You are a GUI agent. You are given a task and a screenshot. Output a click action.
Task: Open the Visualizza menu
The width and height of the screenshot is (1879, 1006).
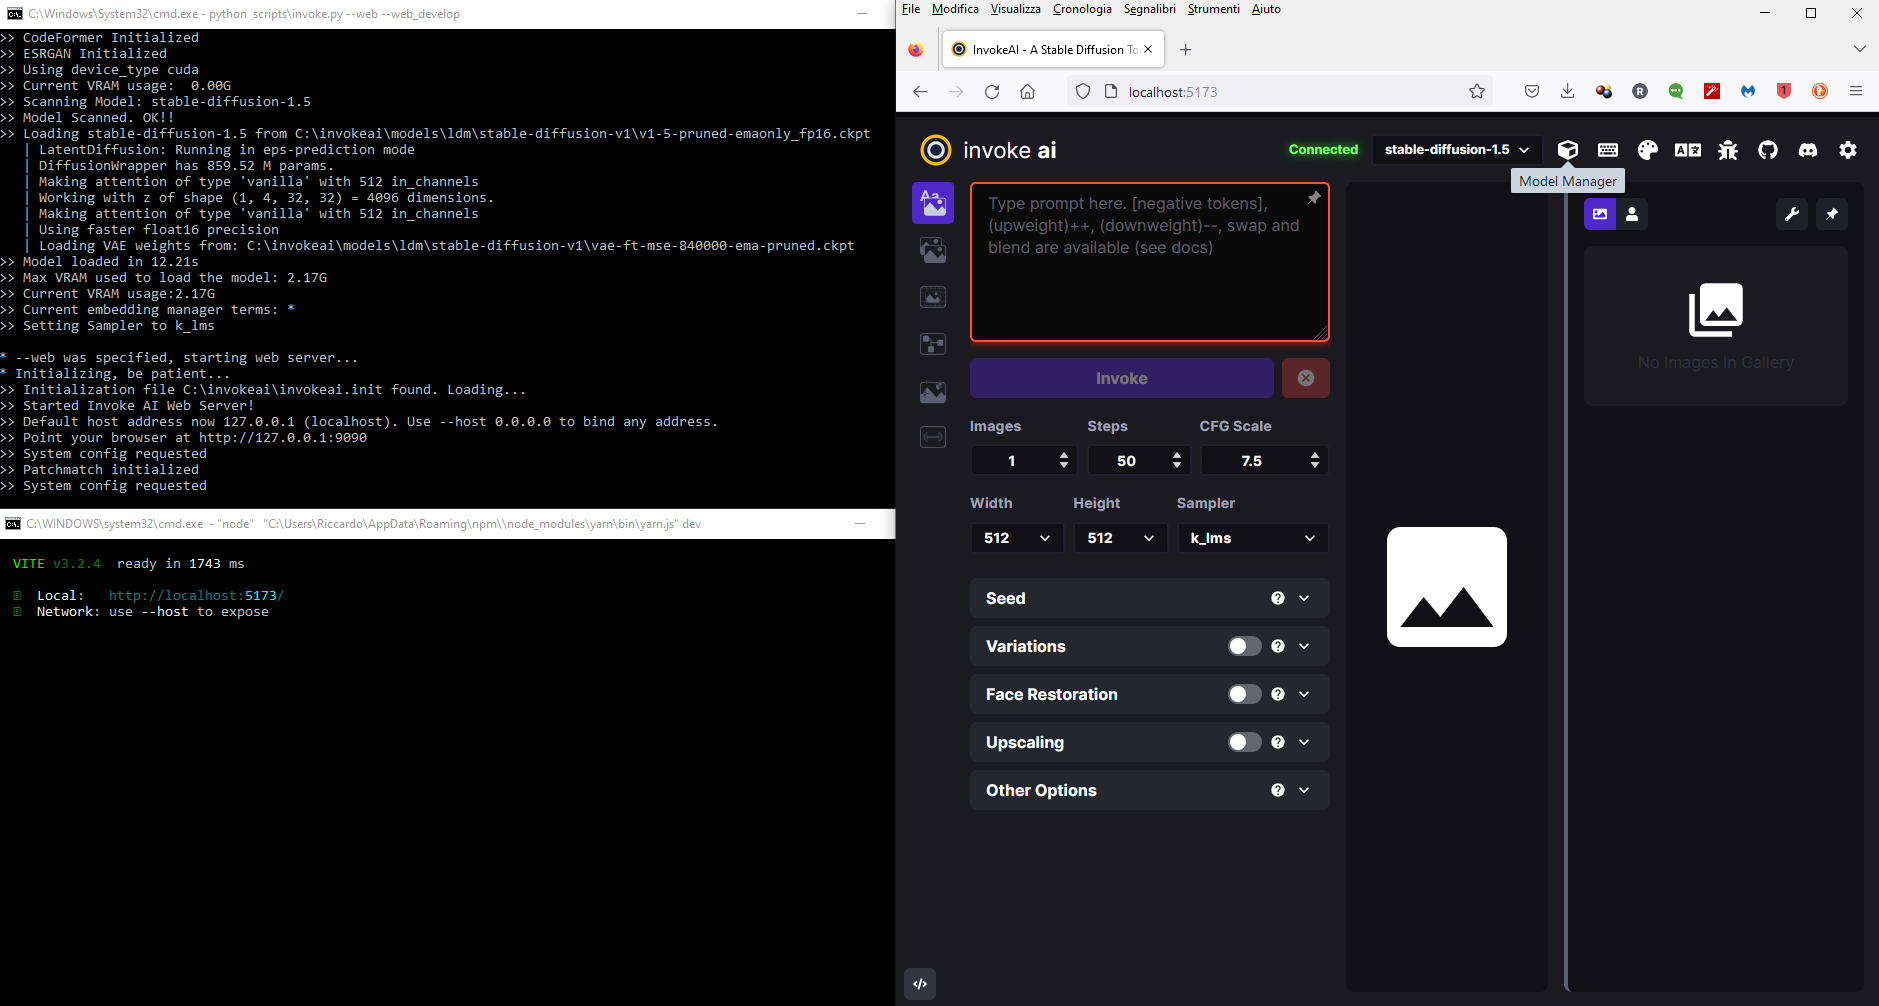[1015, 9]
